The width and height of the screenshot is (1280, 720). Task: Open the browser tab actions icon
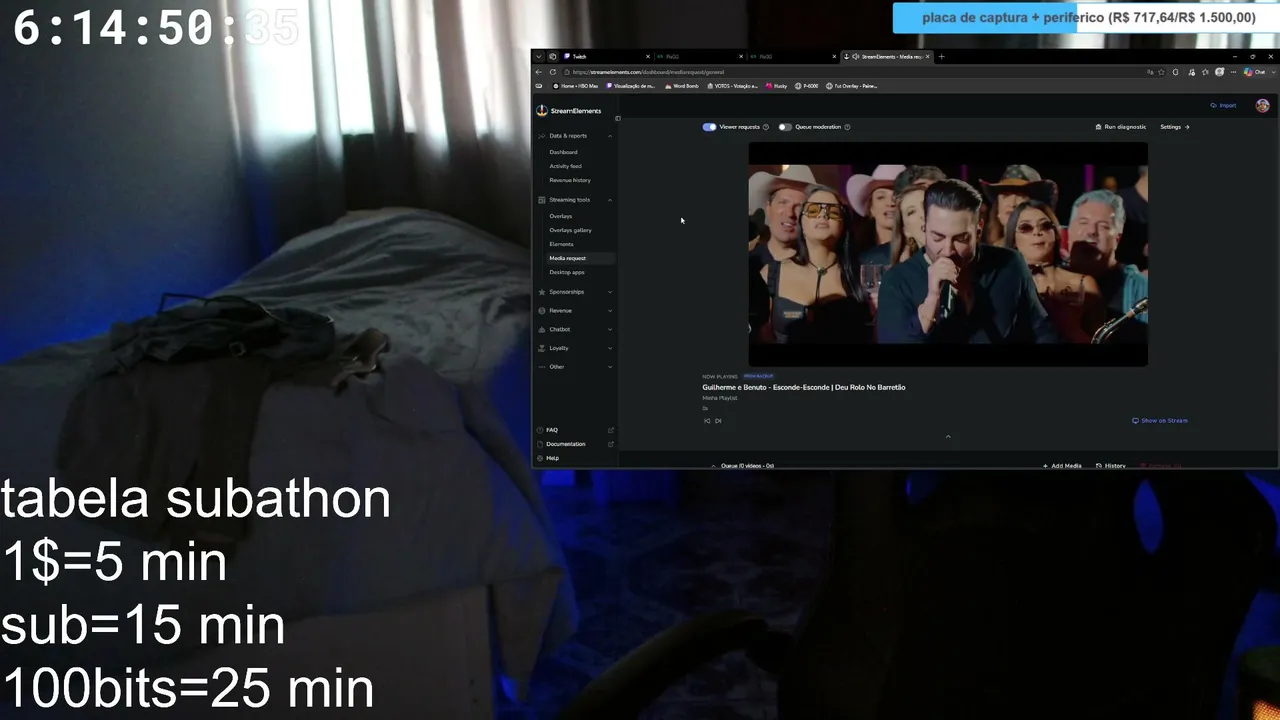click(552, 57)
